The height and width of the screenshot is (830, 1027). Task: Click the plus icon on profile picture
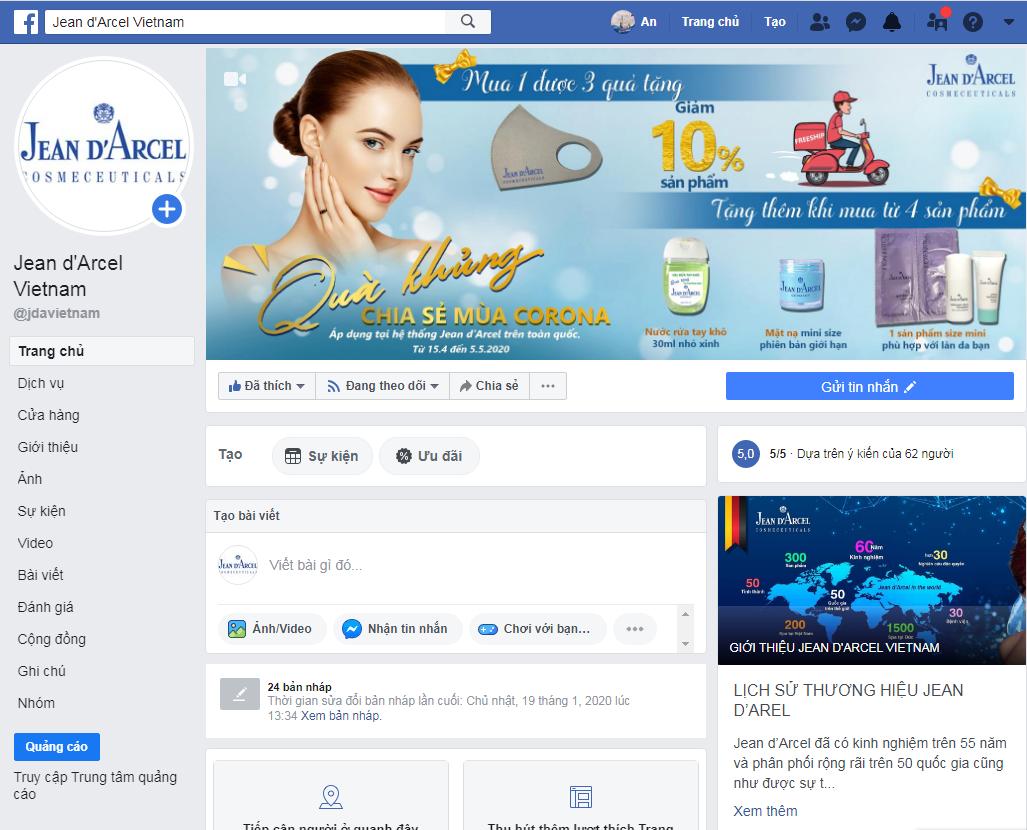click(167, 209)
